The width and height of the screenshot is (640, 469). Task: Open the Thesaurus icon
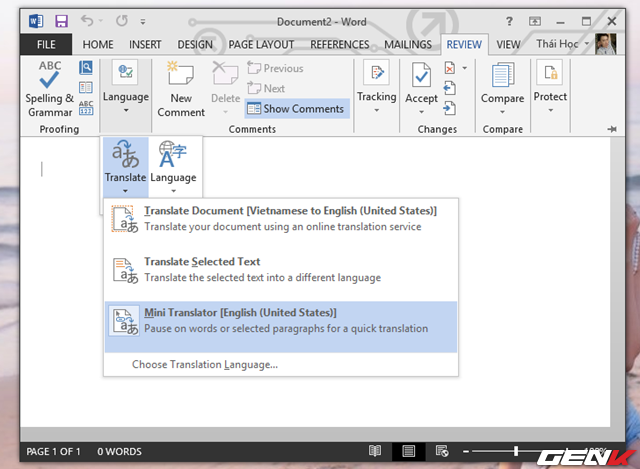point(86,87)
